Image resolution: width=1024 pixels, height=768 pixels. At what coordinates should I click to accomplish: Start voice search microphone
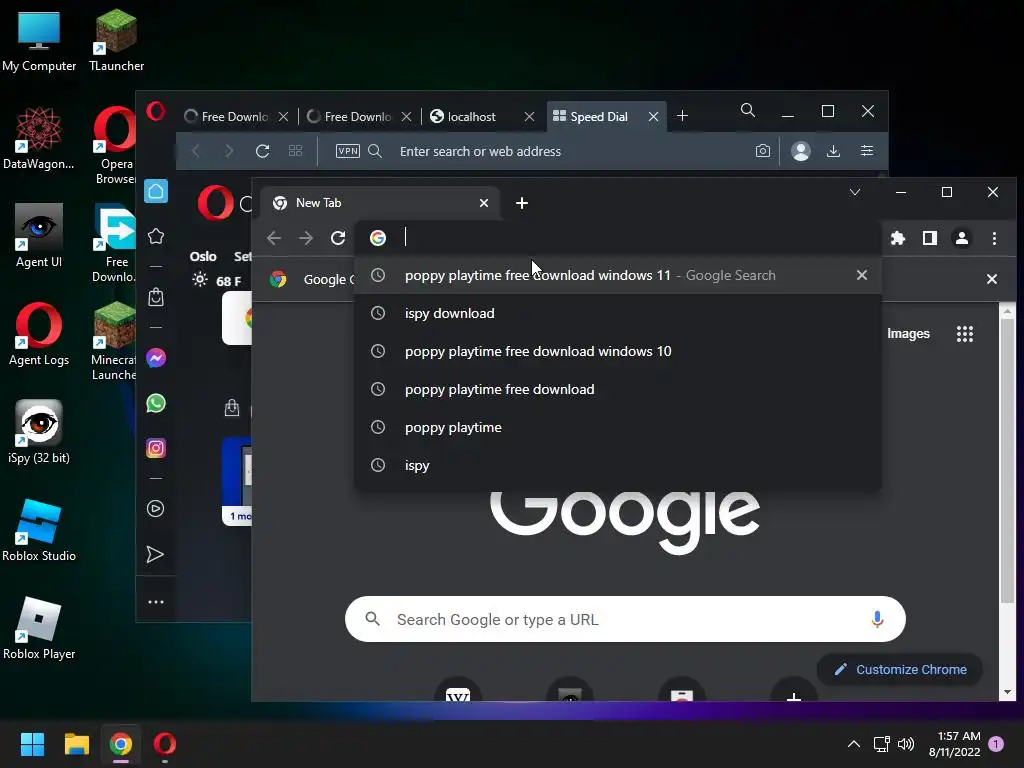(877, 619)
